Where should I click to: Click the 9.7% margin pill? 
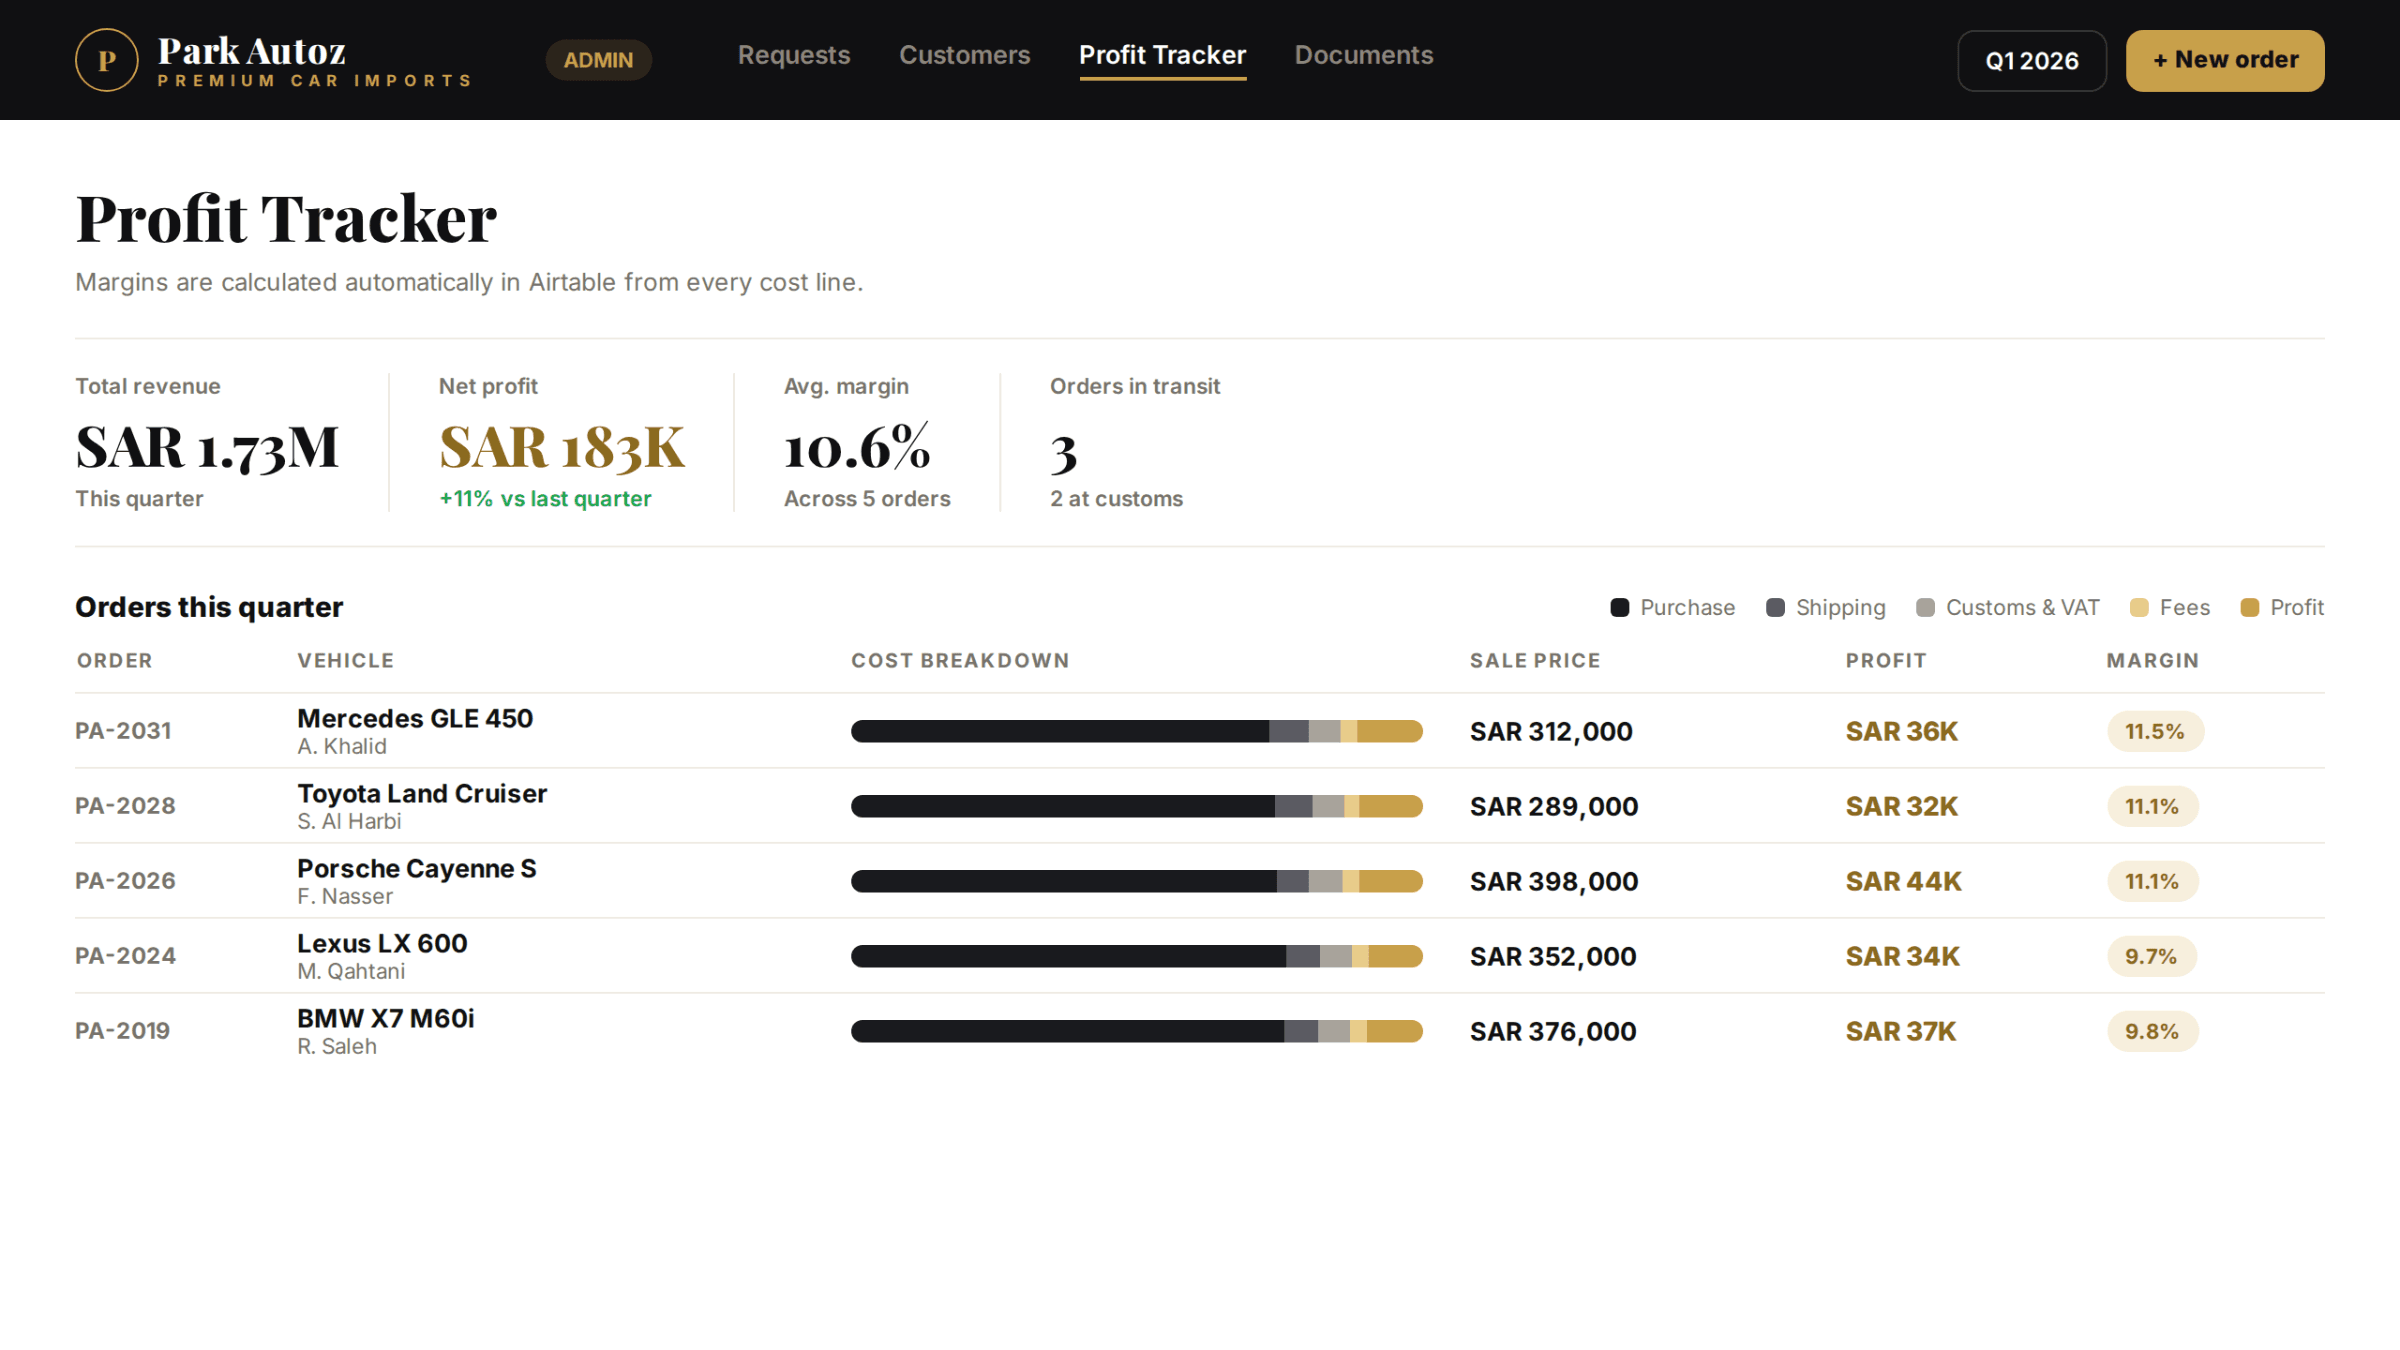click(x=2152, y=956)
